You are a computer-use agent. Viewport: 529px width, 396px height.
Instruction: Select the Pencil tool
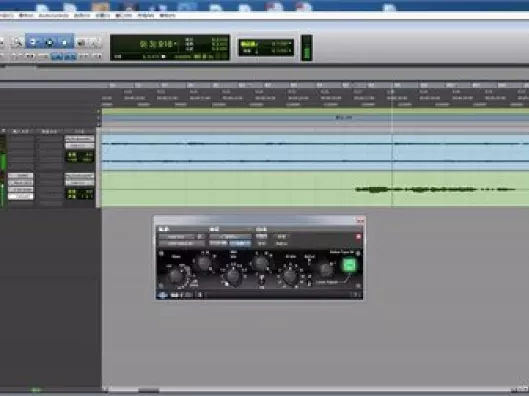(x=94, y=42)
